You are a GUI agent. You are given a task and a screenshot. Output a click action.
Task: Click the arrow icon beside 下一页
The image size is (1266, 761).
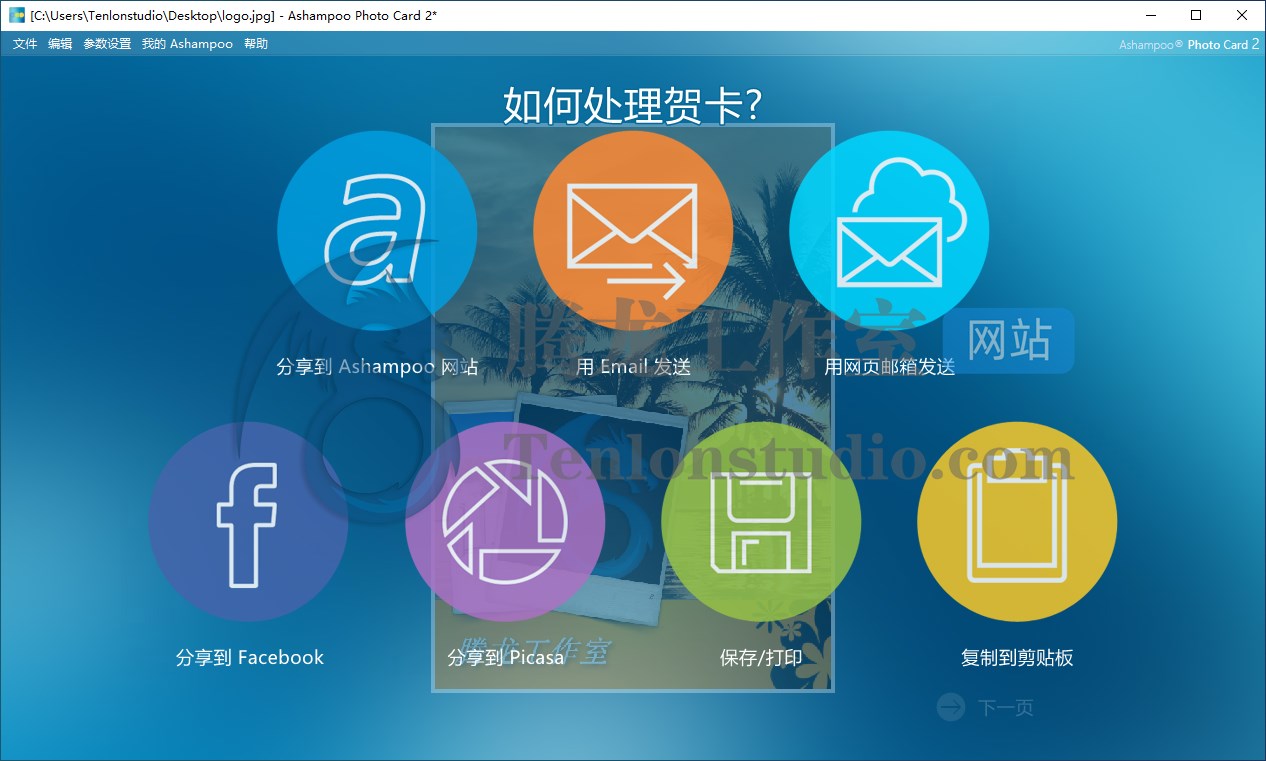coord(950,707)
